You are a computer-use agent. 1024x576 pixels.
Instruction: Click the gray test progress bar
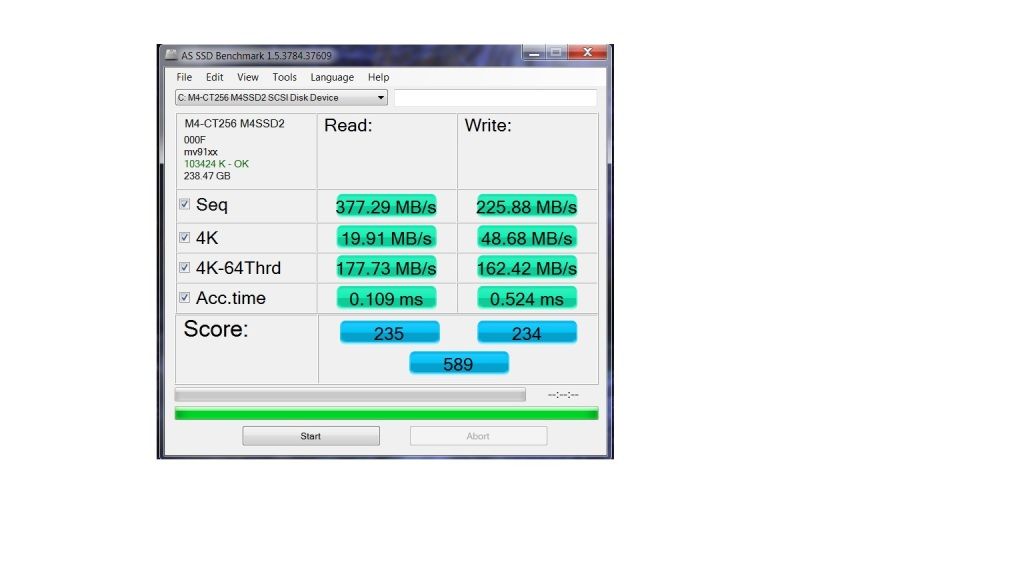point(350,394)
